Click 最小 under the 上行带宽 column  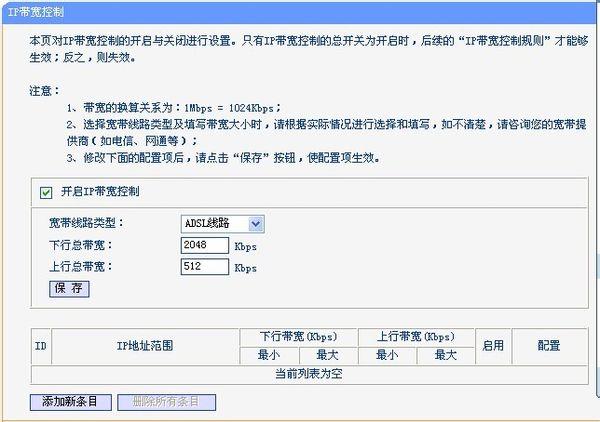[387, 355]
